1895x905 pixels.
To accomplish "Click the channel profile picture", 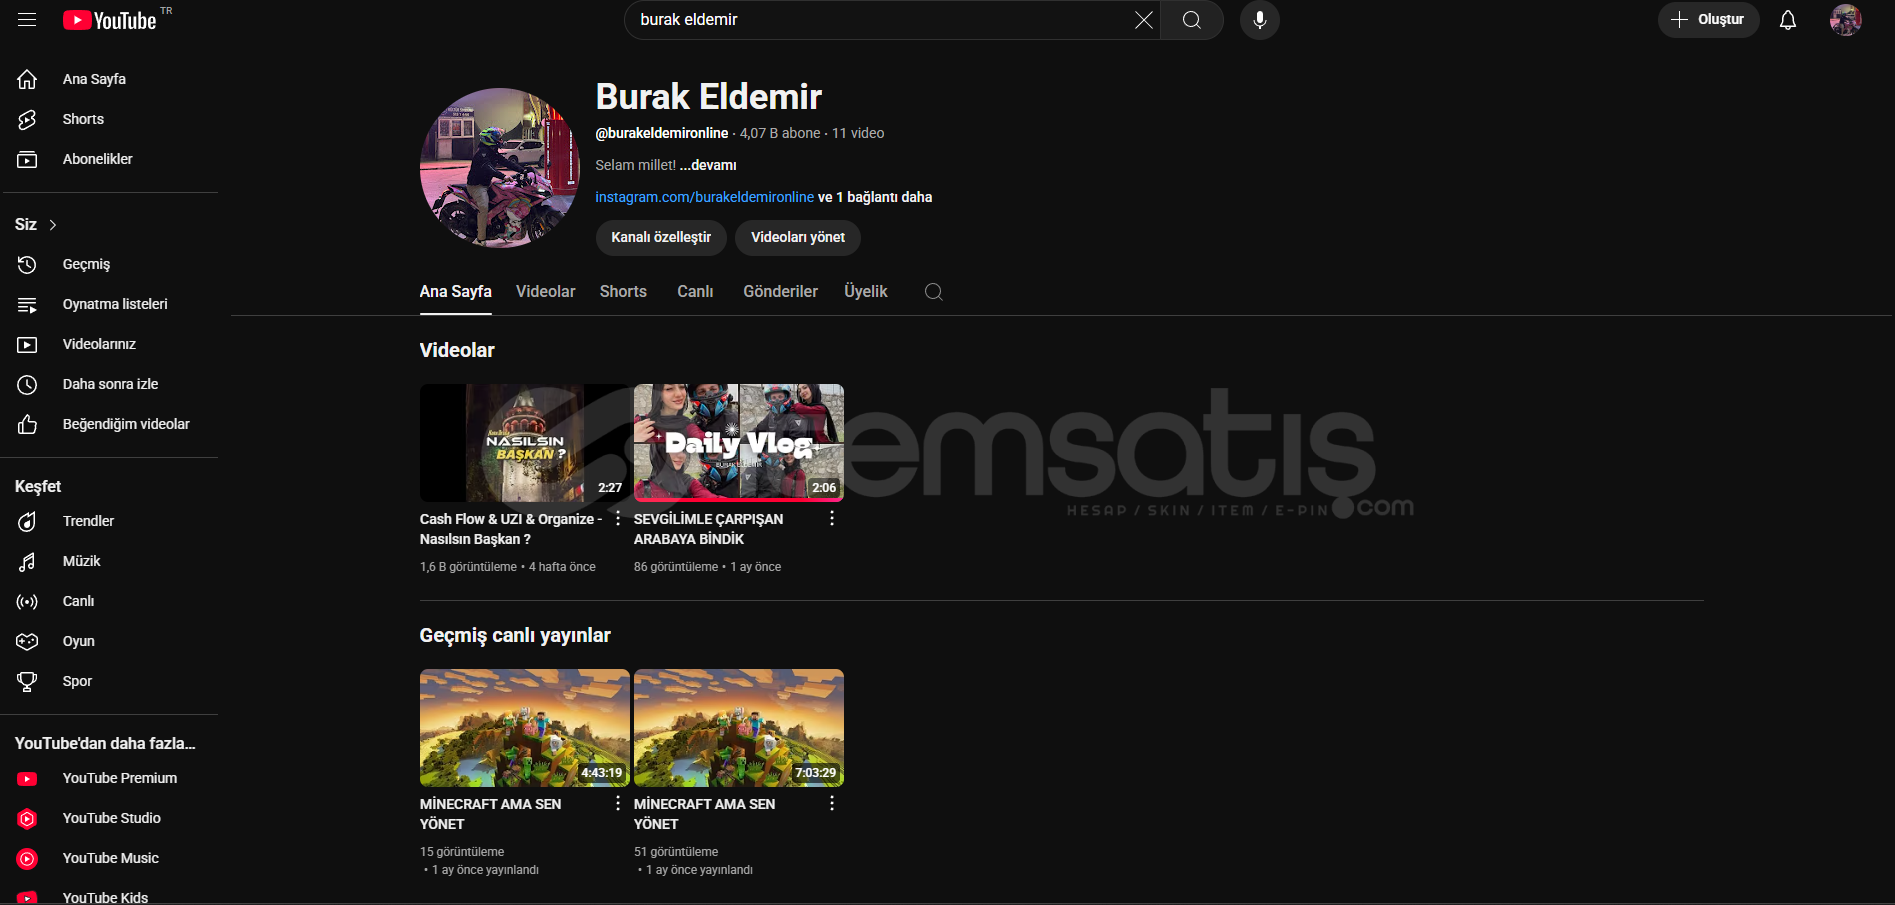I will tap(500, 168).
